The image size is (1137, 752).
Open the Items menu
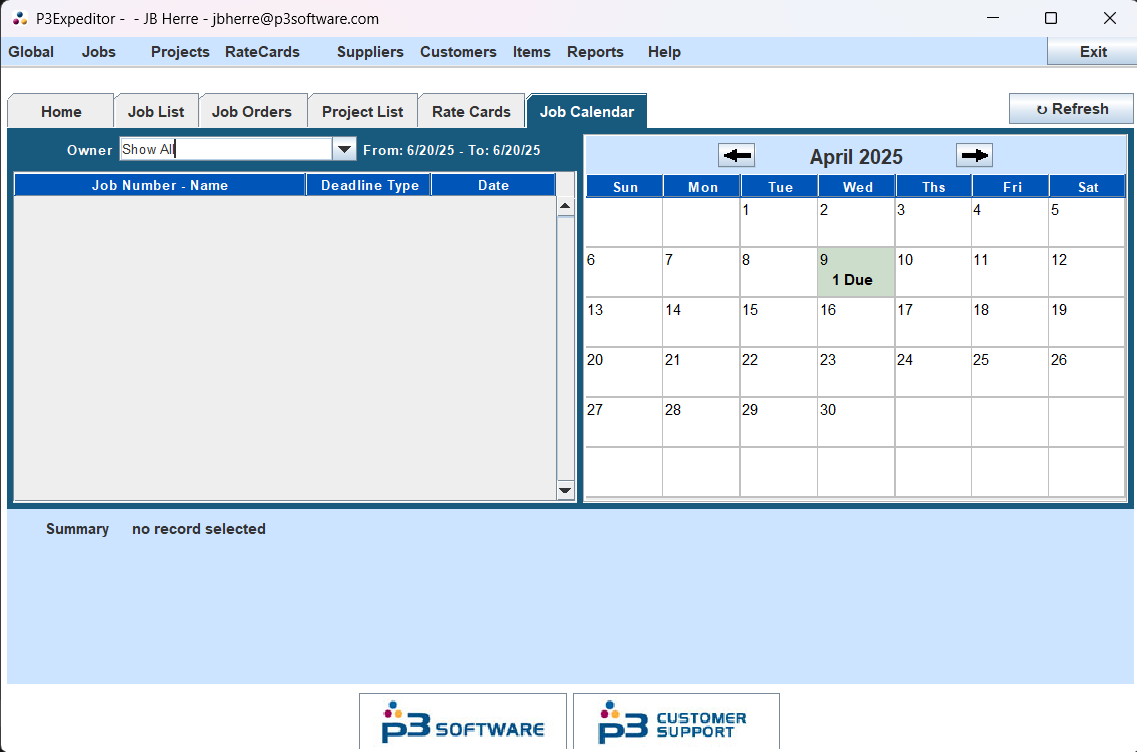click(x=532, y=52)
